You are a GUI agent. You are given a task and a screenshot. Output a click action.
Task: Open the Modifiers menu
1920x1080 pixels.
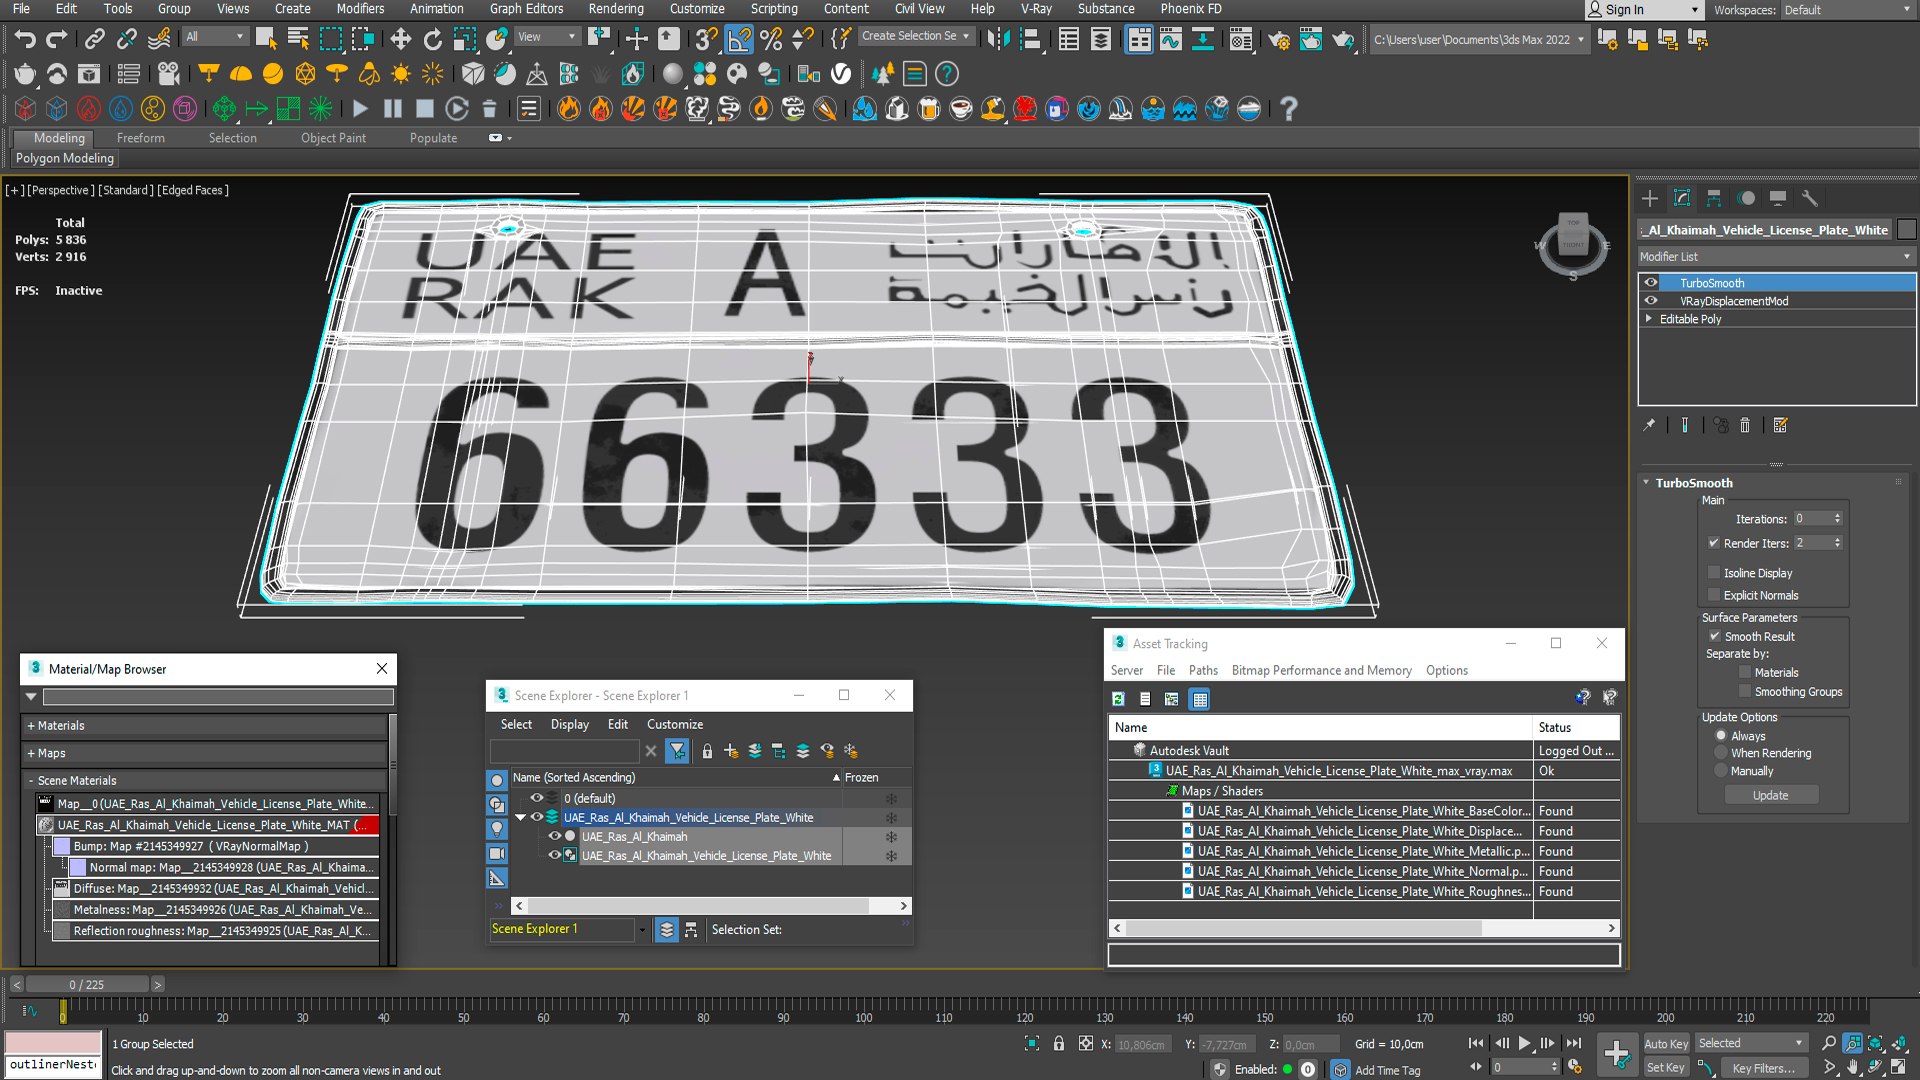coord(360,9)
